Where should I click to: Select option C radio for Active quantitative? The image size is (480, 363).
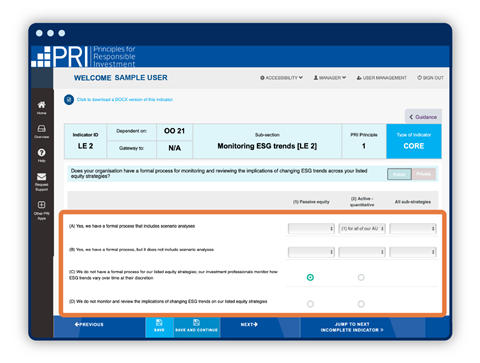[x=361, y=277]
